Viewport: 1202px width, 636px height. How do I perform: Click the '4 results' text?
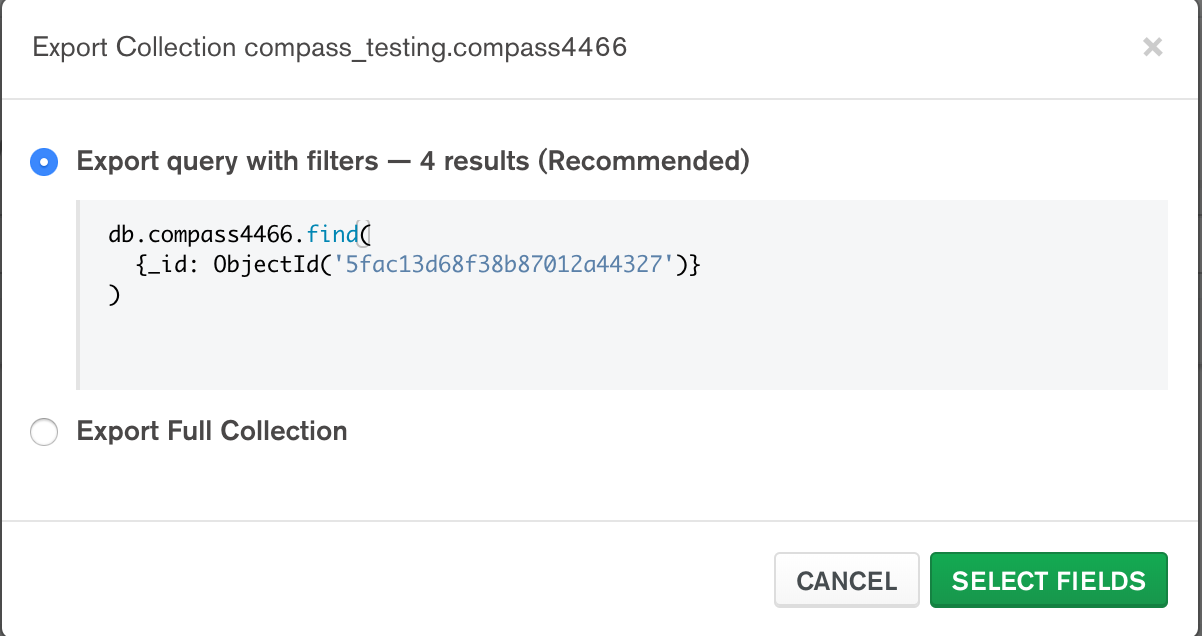474,161
